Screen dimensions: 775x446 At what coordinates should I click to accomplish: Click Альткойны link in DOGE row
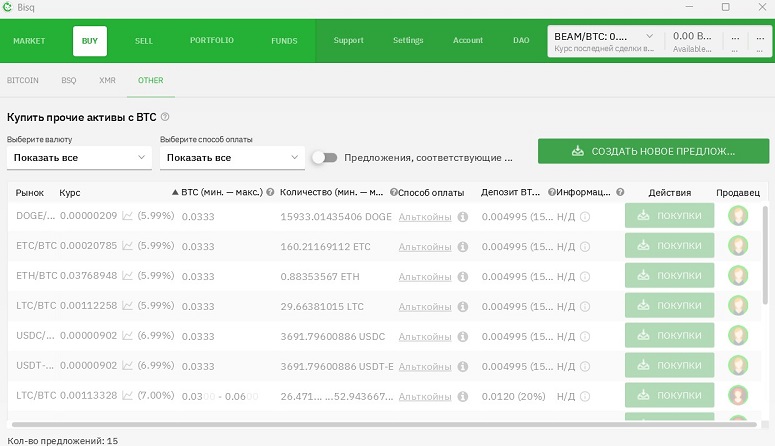pos(425,217)
